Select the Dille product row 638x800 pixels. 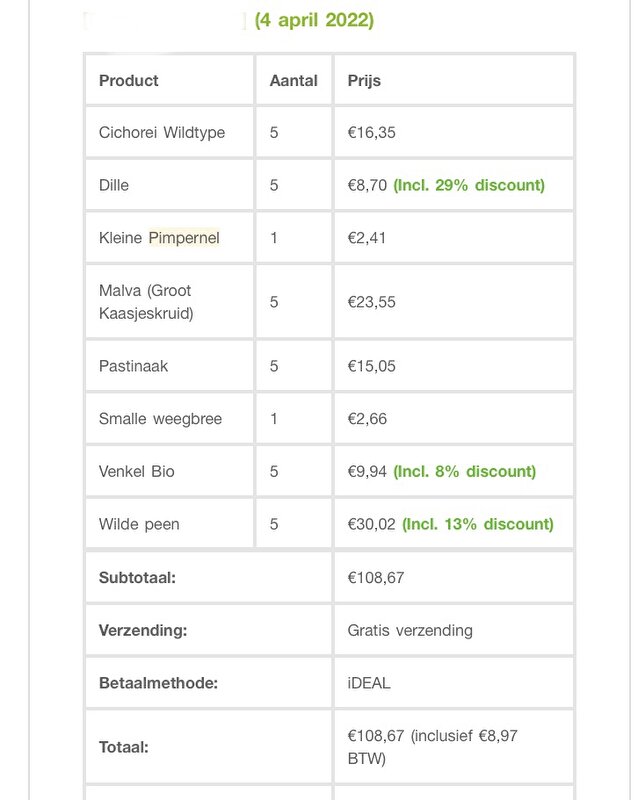(x=330, y=185)
